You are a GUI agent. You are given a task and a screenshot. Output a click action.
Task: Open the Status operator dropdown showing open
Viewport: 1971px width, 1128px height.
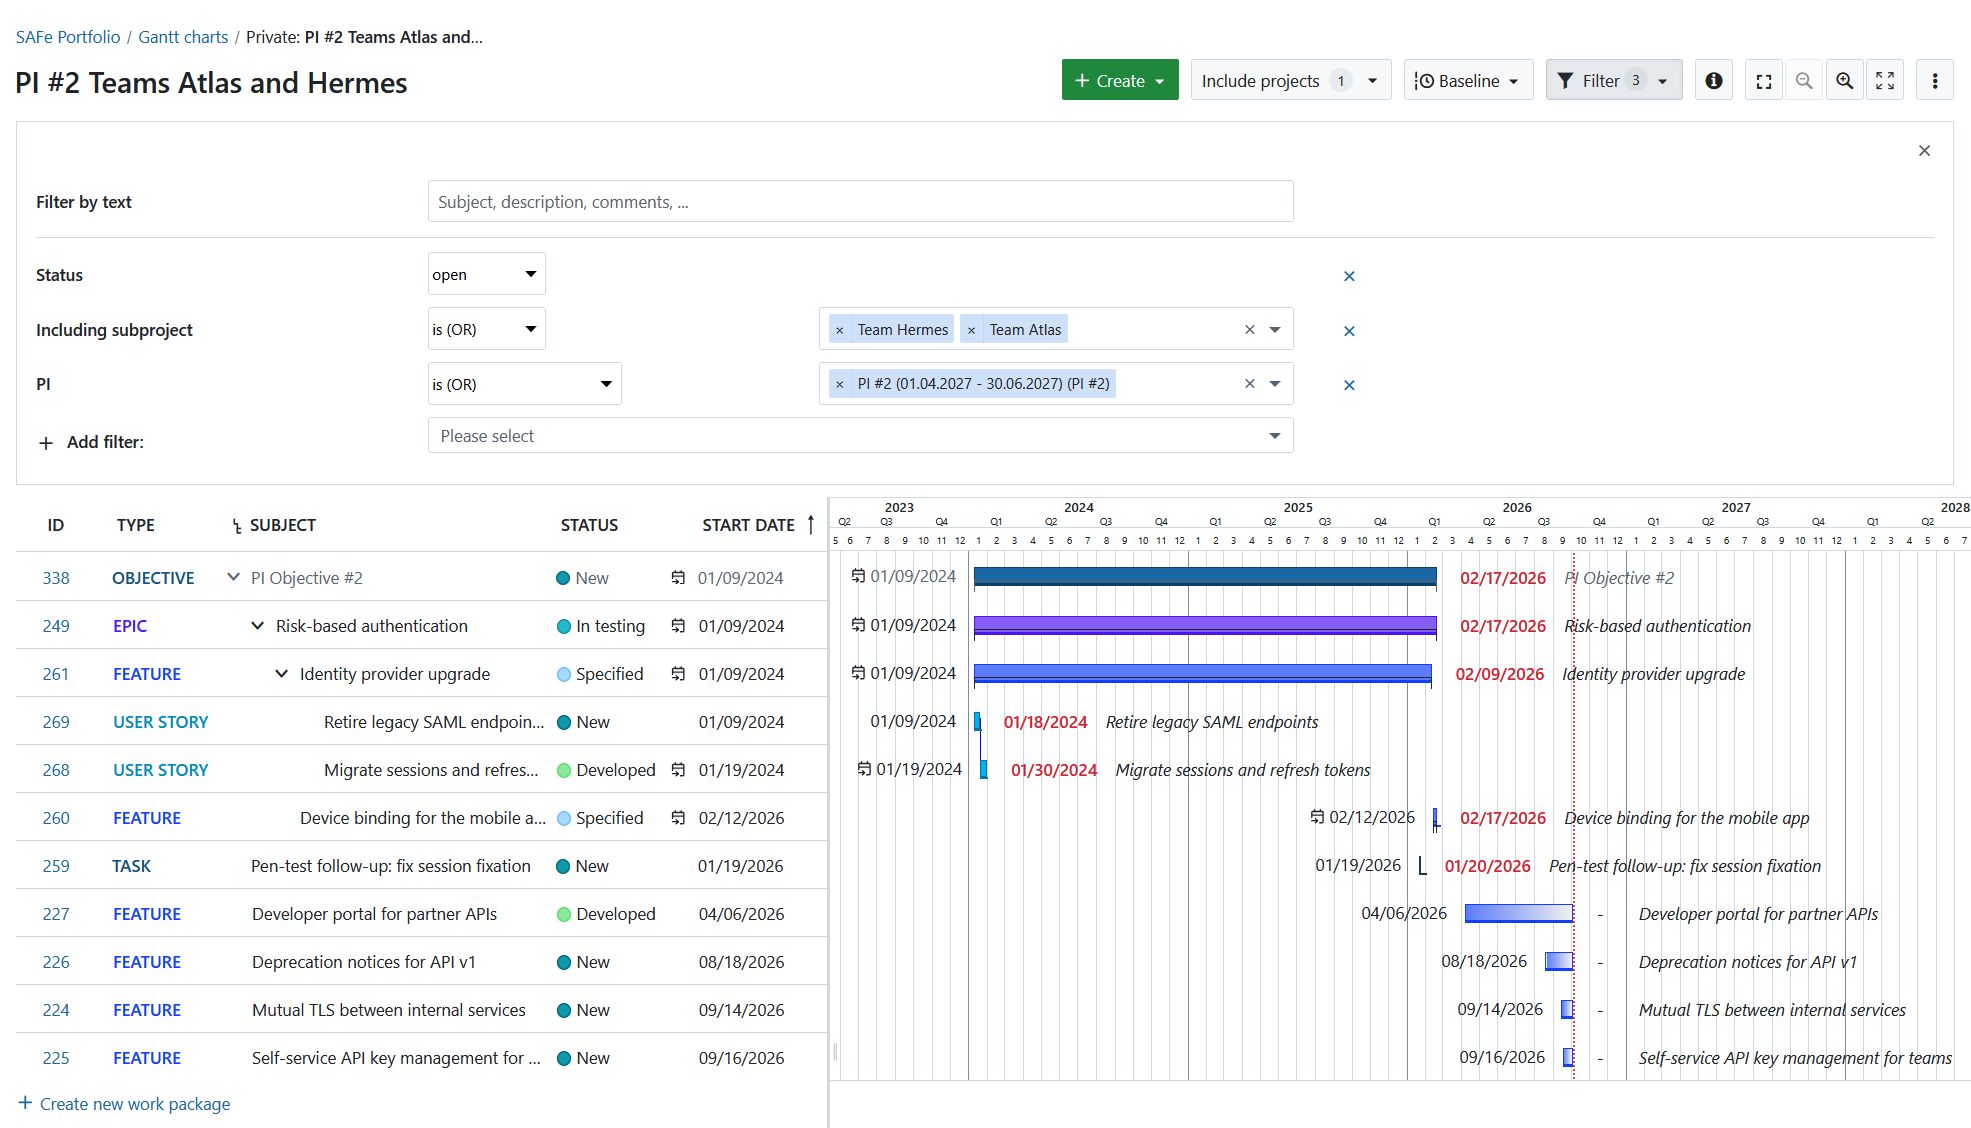click(486, 274)
